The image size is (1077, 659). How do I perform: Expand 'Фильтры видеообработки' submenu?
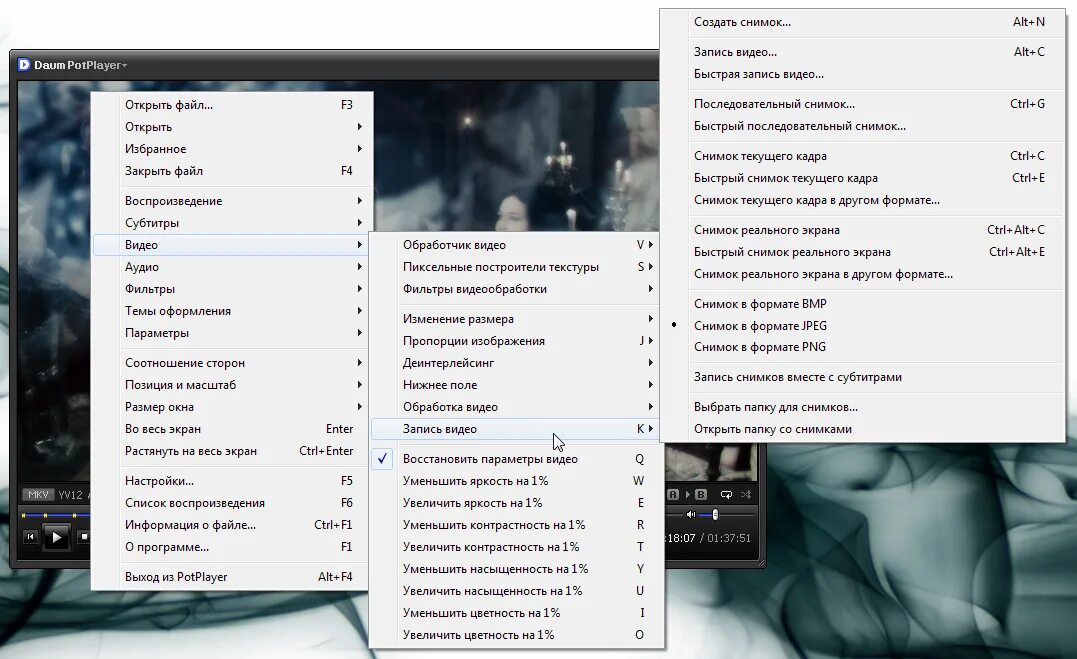coord(514,289)
